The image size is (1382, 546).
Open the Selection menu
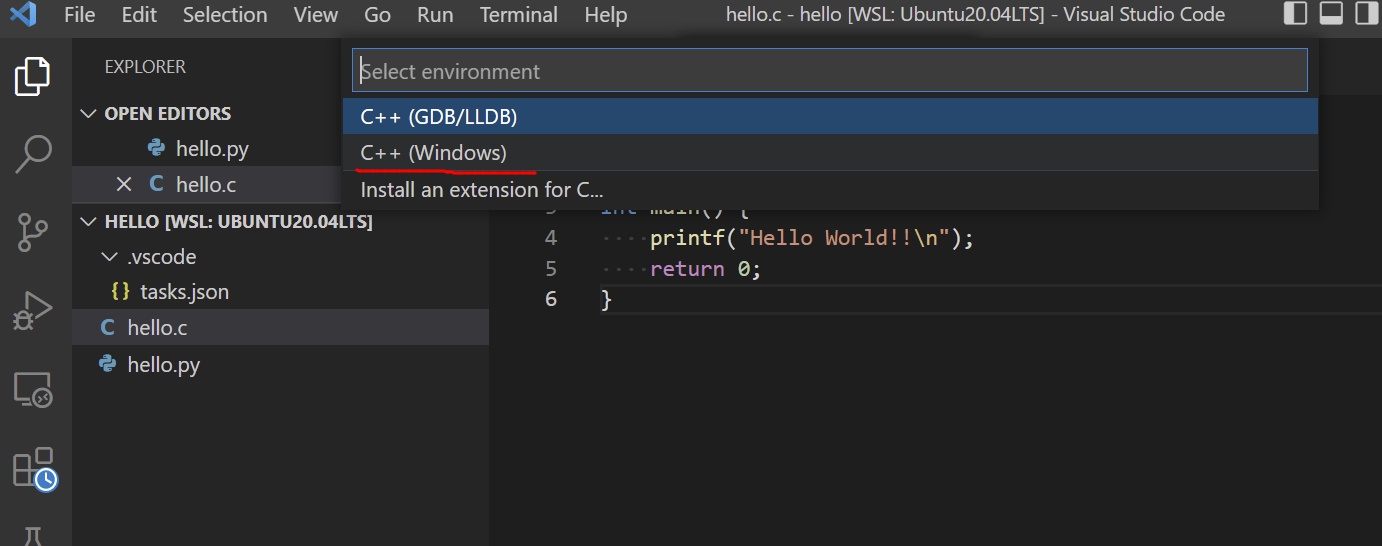coord(225,15)
